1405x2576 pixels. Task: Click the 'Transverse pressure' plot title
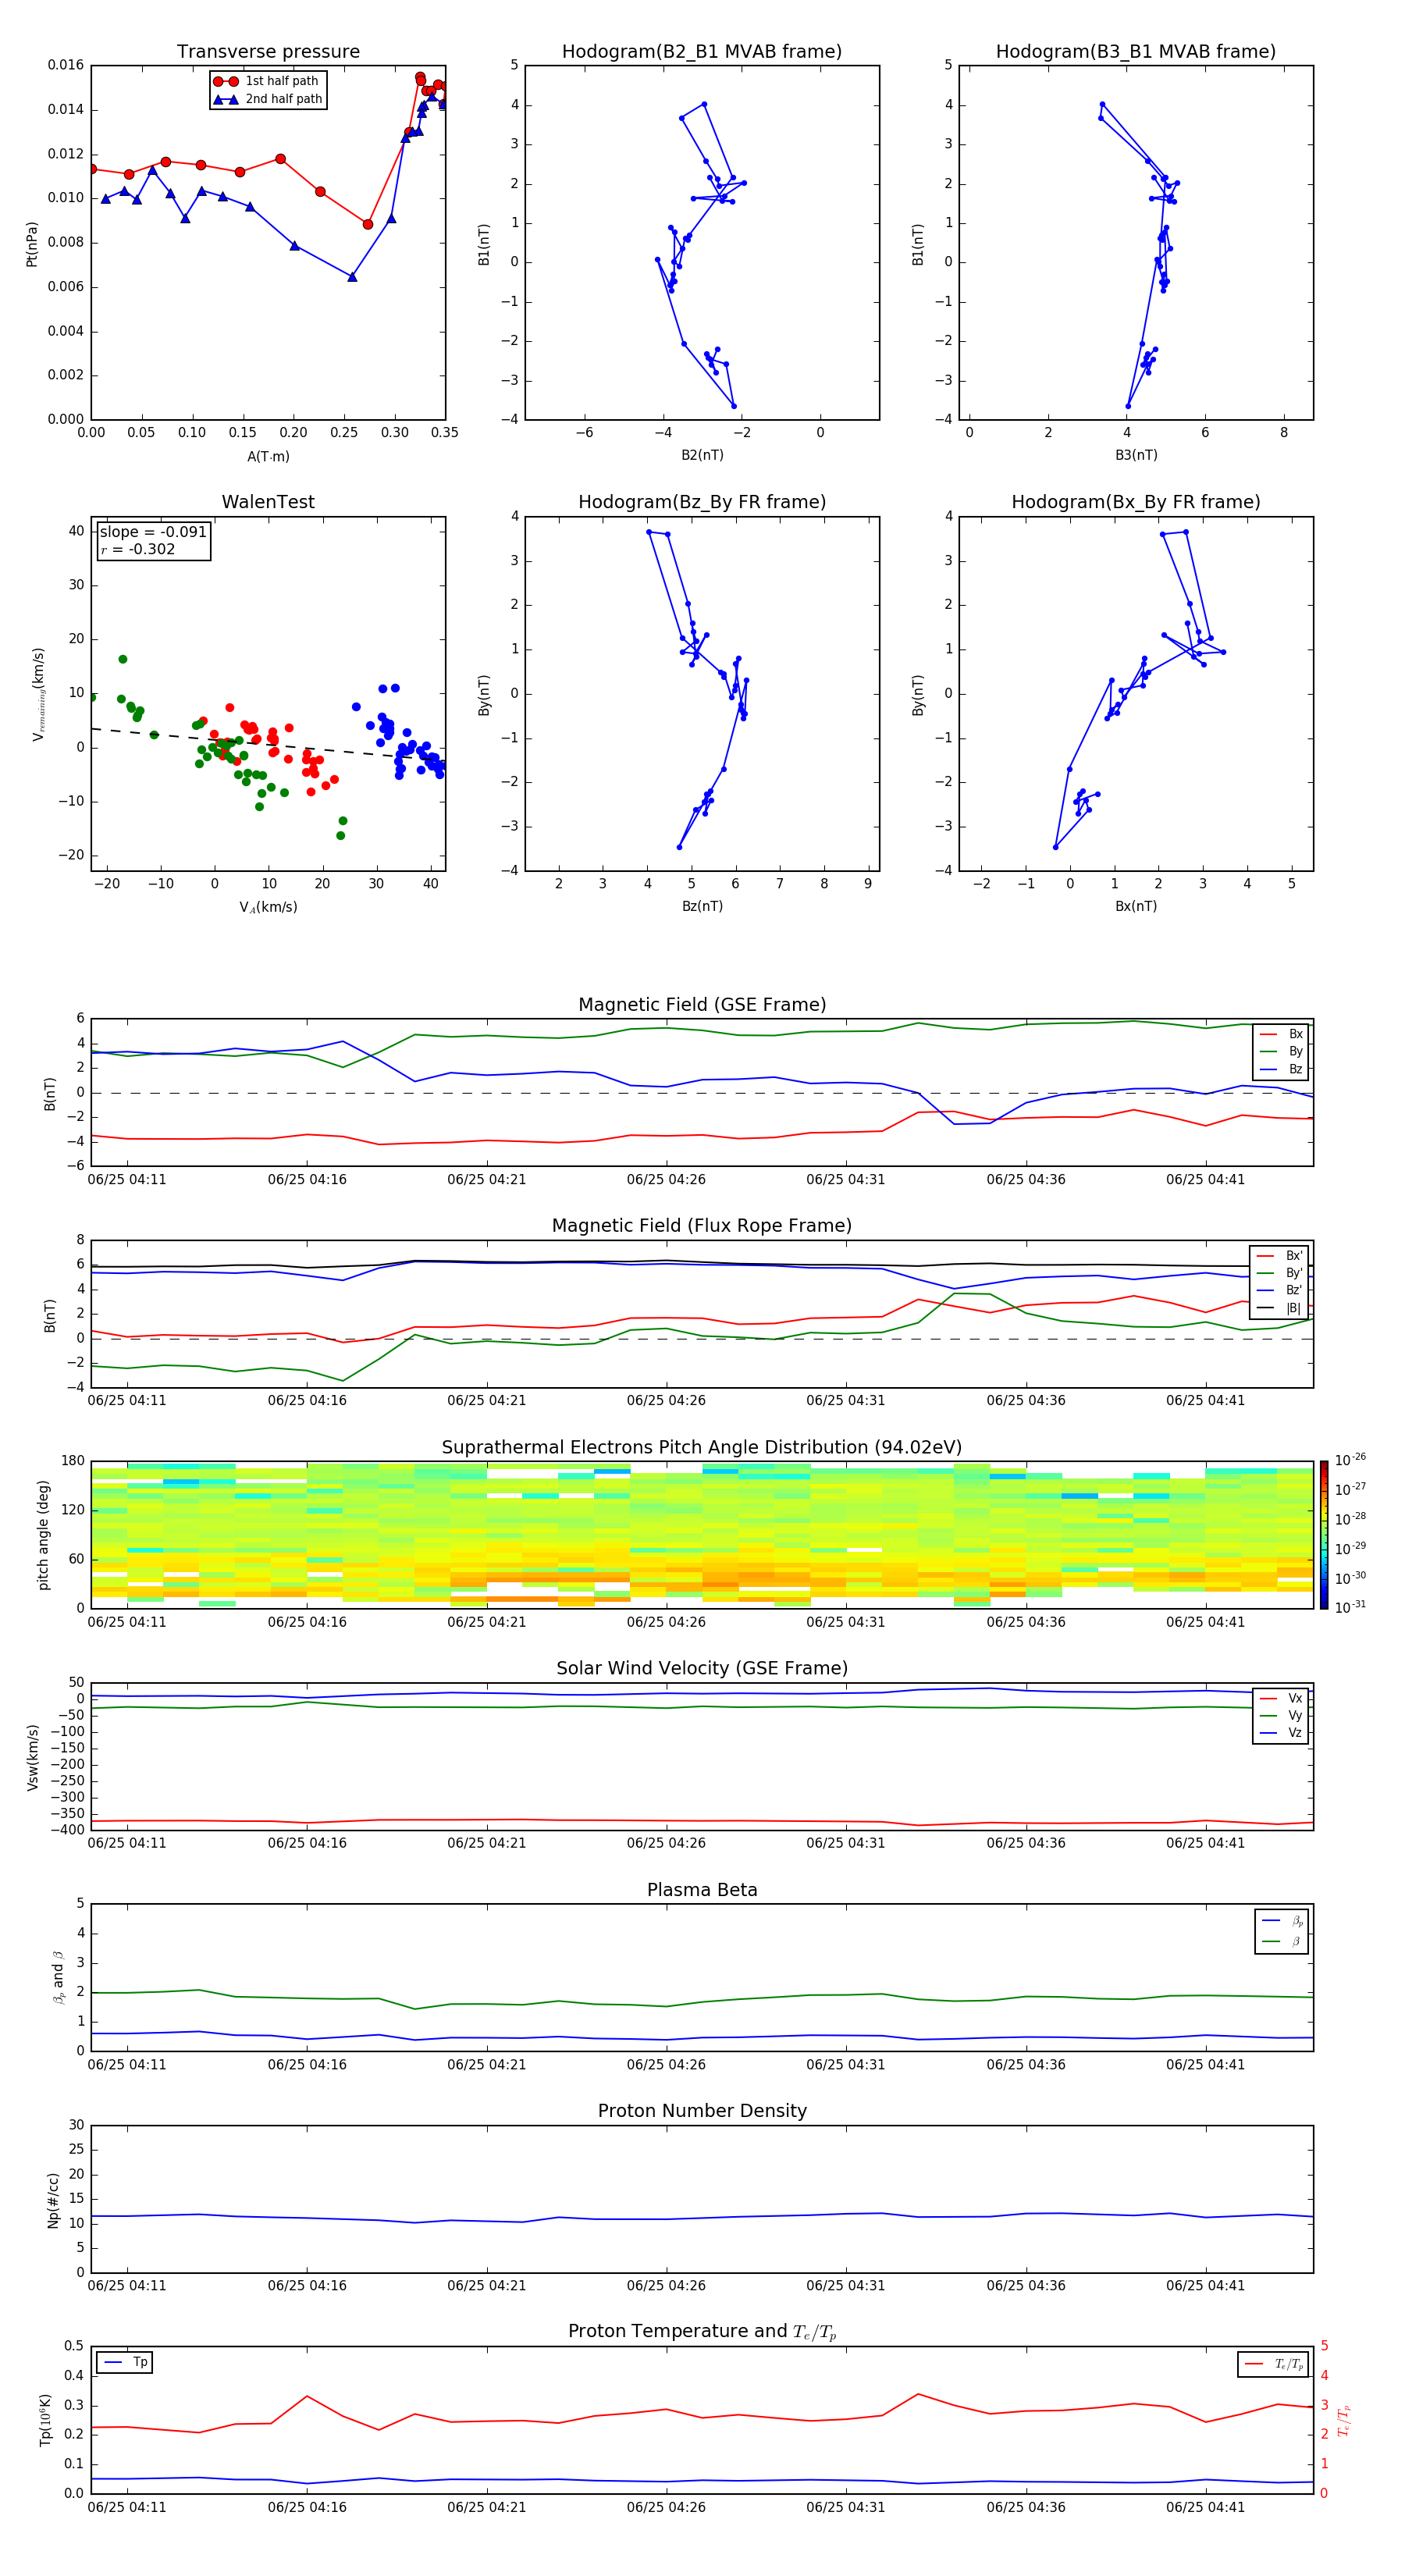point(268,52)
